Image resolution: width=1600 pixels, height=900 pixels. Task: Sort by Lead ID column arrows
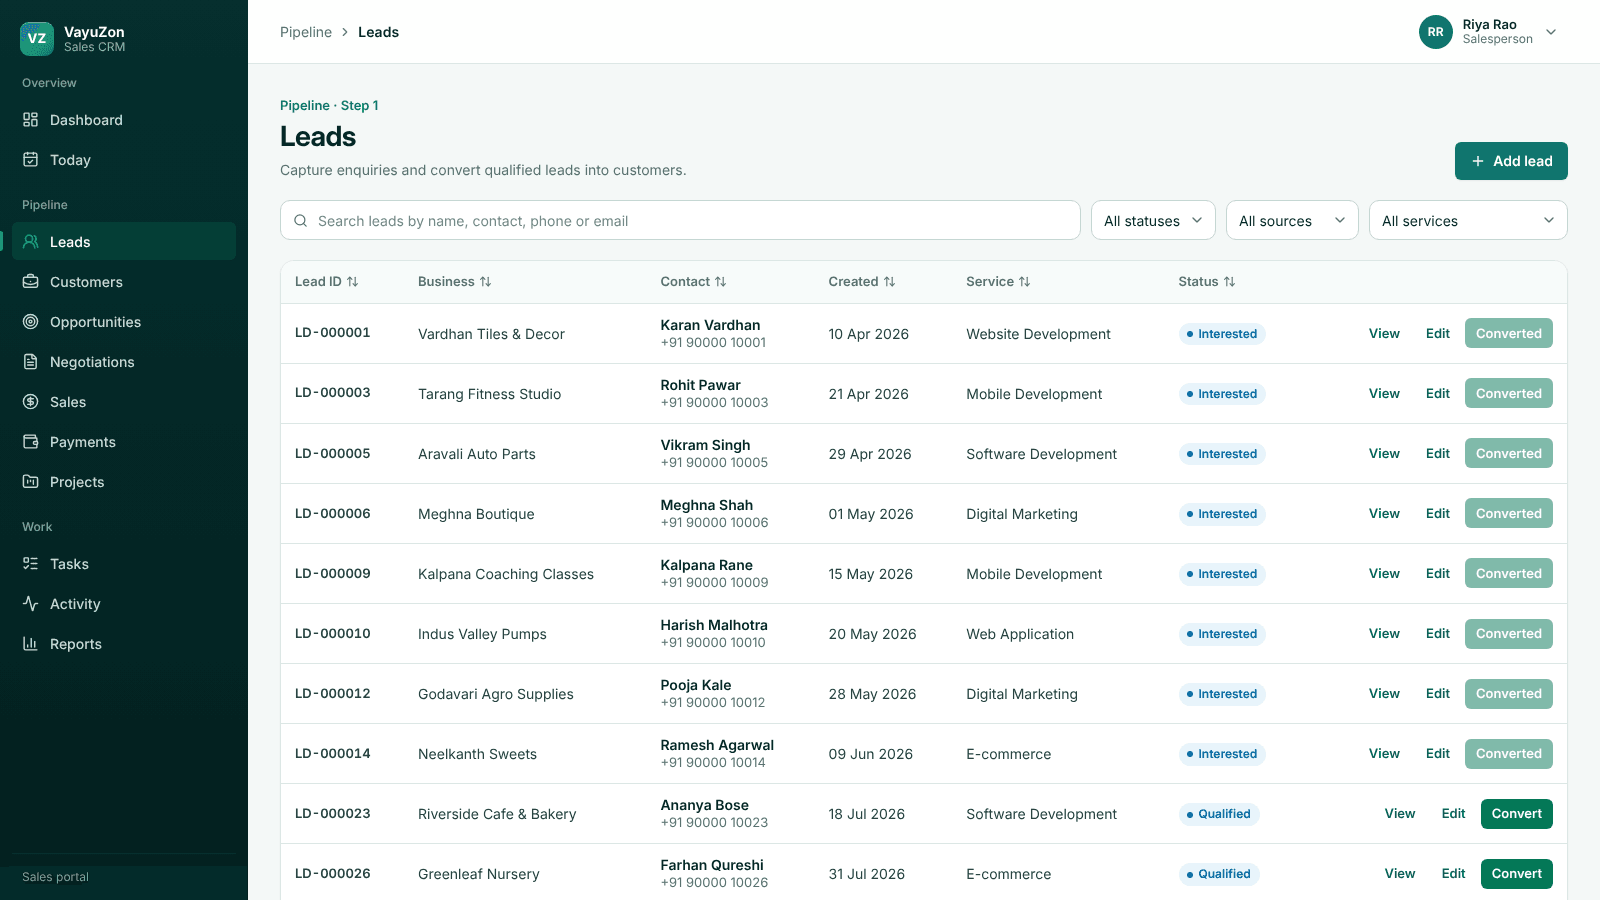click(353, 282)
